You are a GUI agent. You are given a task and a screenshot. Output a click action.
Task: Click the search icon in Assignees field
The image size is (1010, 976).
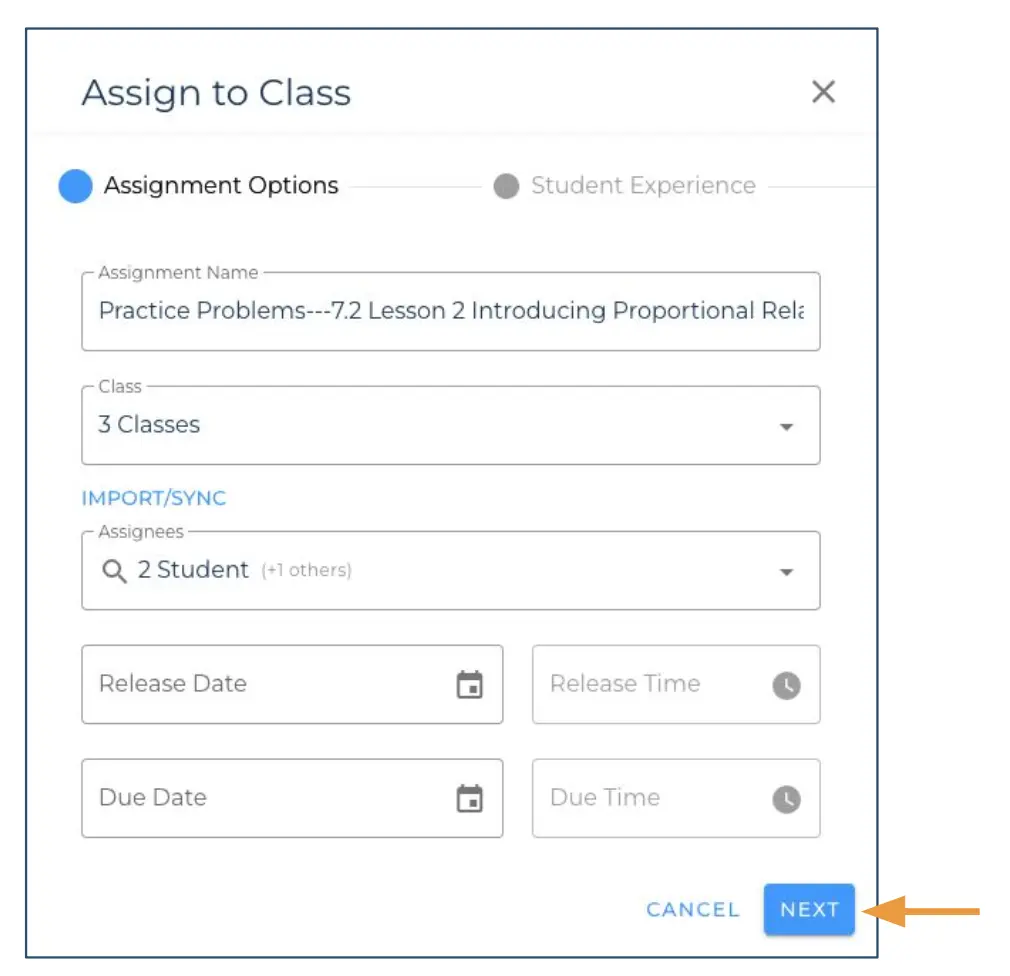(x=113, y=570)
